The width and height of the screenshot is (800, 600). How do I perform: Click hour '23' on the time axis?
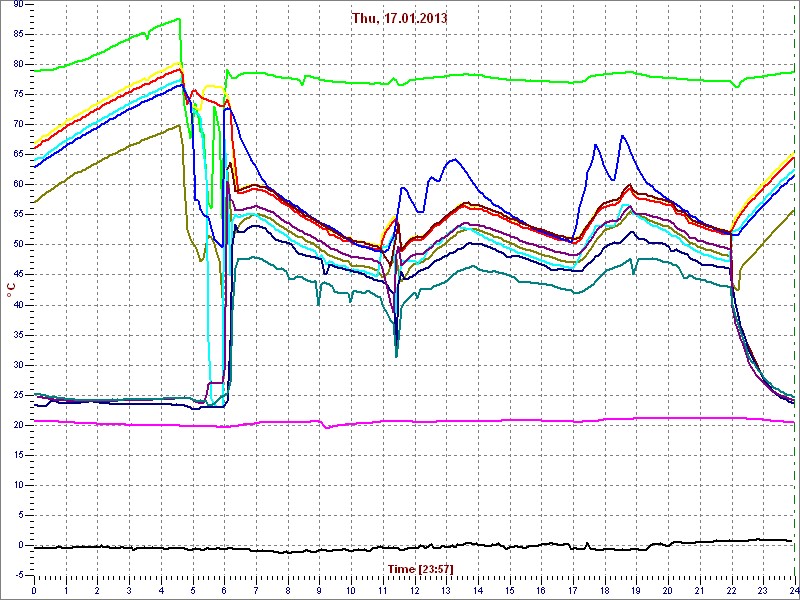point(763,590)
